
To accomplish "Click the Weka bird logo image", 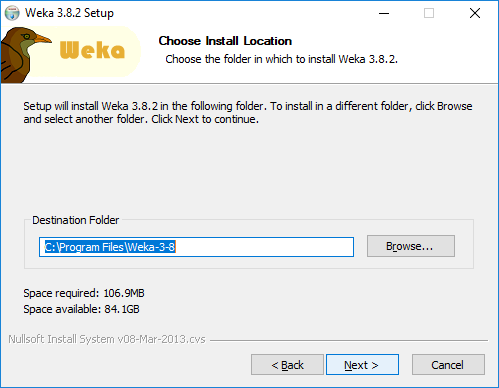I will click(25, 55).
